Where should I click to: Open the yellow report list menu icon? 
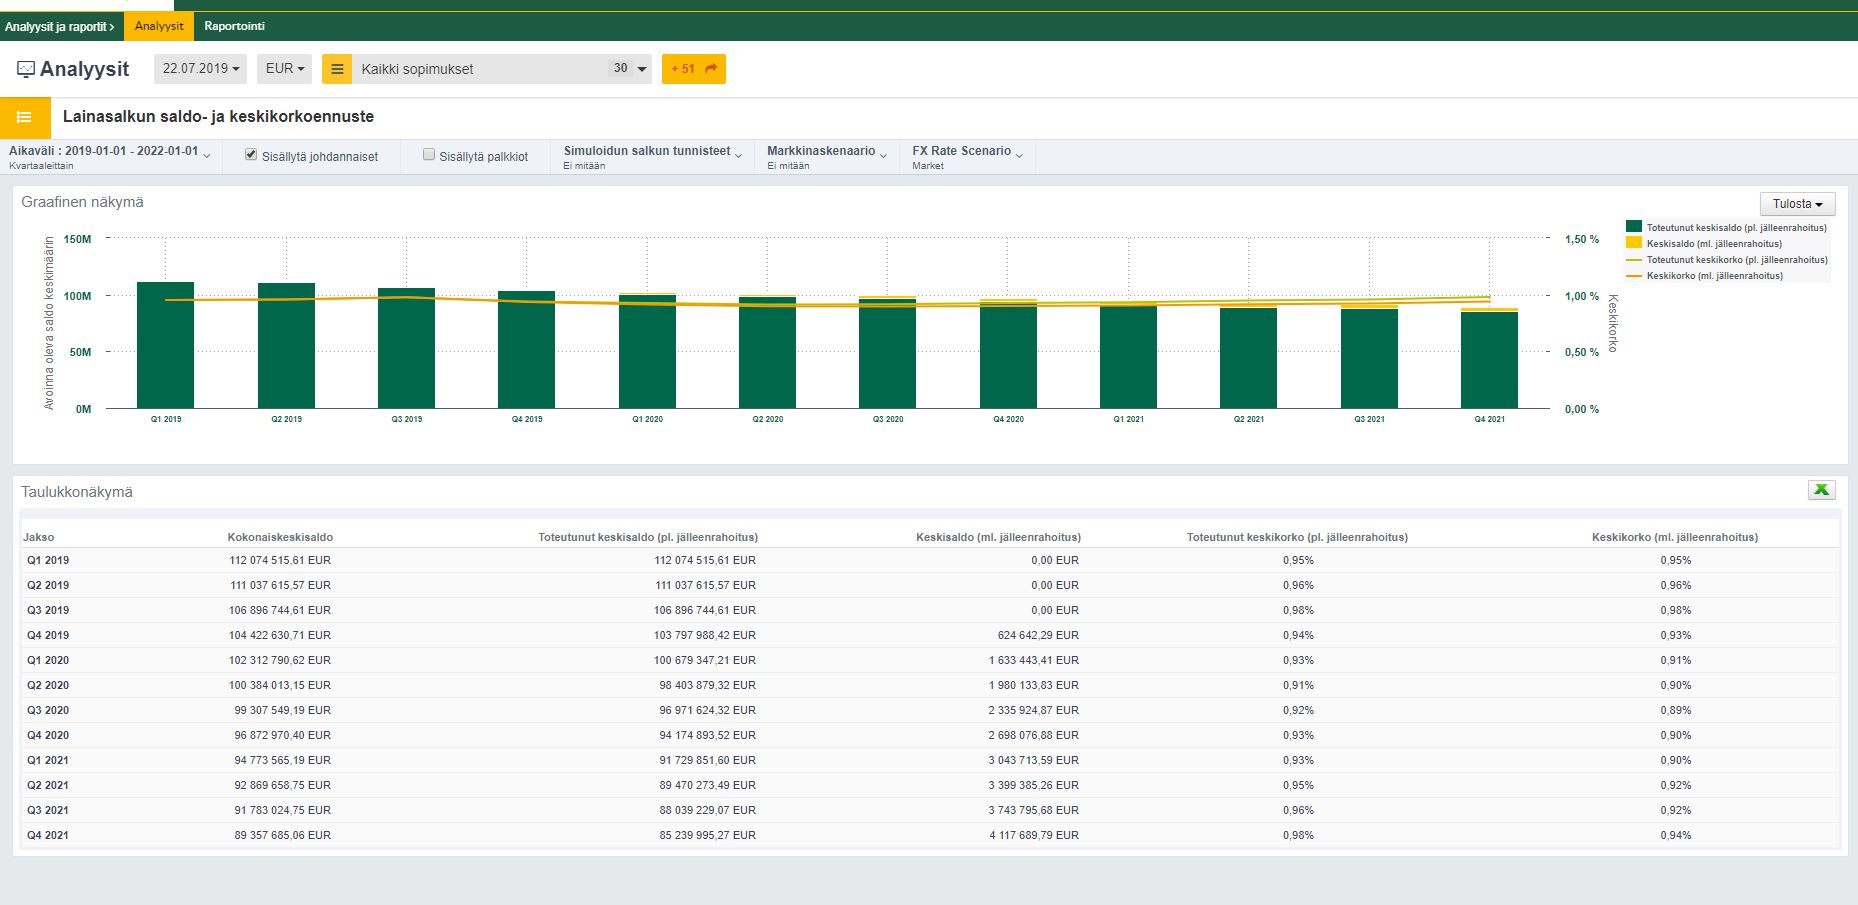pos(25,117)
